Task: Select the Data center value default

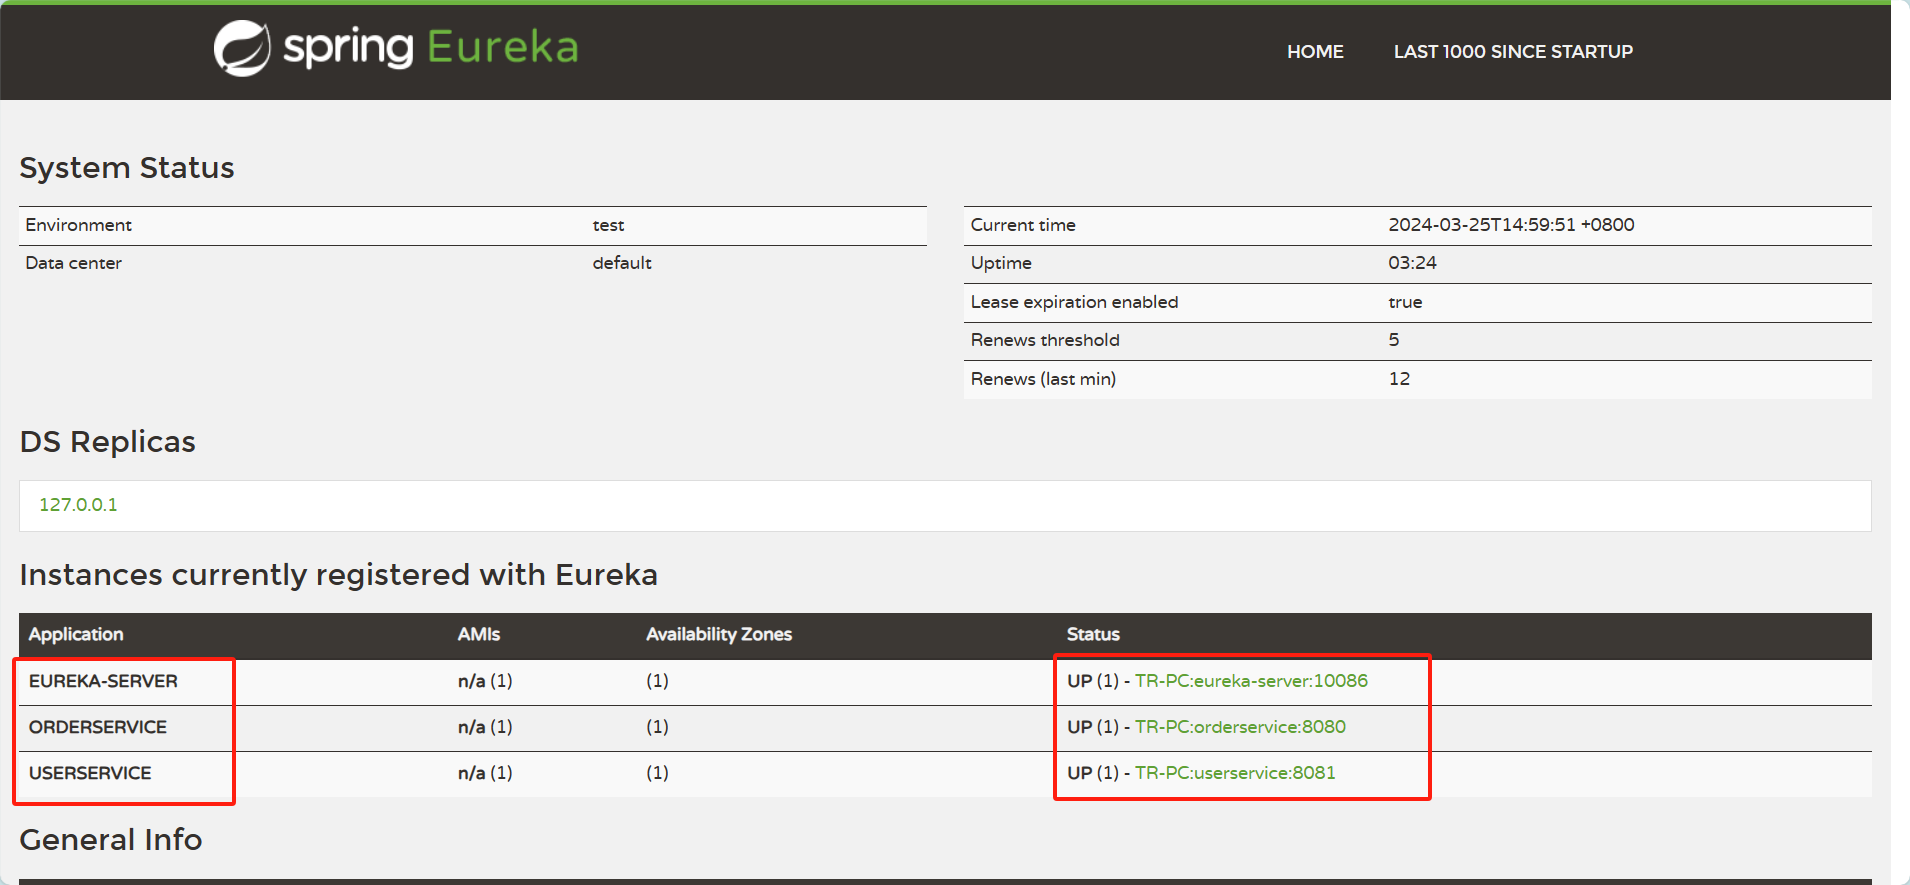Action: [622, 263]
